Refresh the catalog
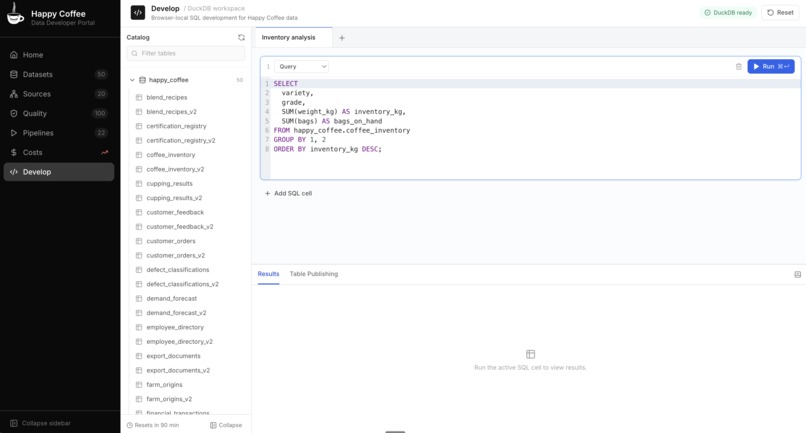Image resolution: width=806 pixels, height=433 pixels. click(x=241, y=38)
